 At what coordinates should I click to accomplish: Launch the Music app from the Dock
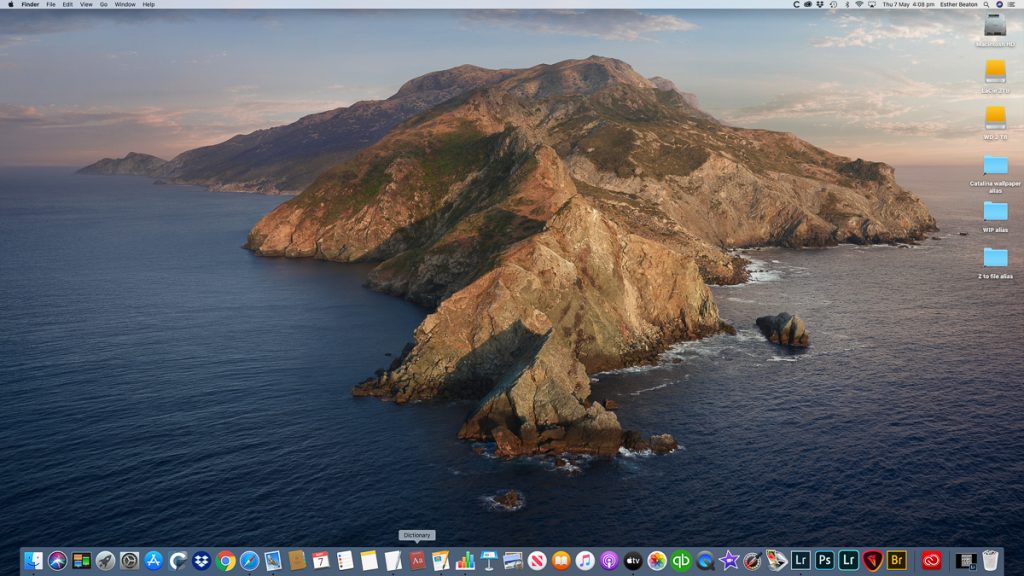click(585, 561)
